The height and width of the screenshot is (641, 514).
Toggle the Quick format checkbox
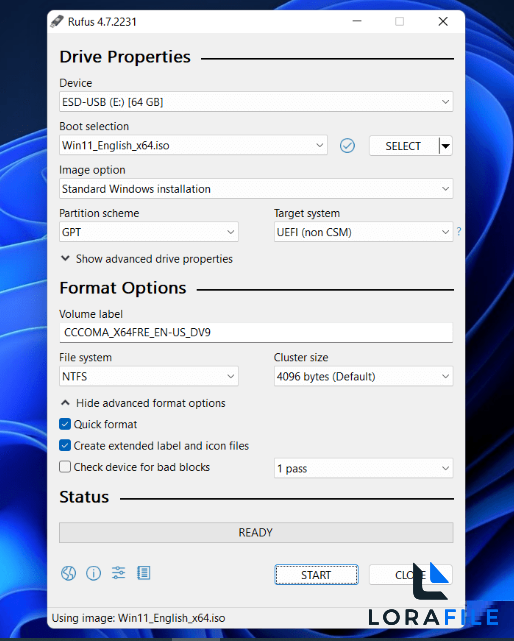tap(65, 424)
